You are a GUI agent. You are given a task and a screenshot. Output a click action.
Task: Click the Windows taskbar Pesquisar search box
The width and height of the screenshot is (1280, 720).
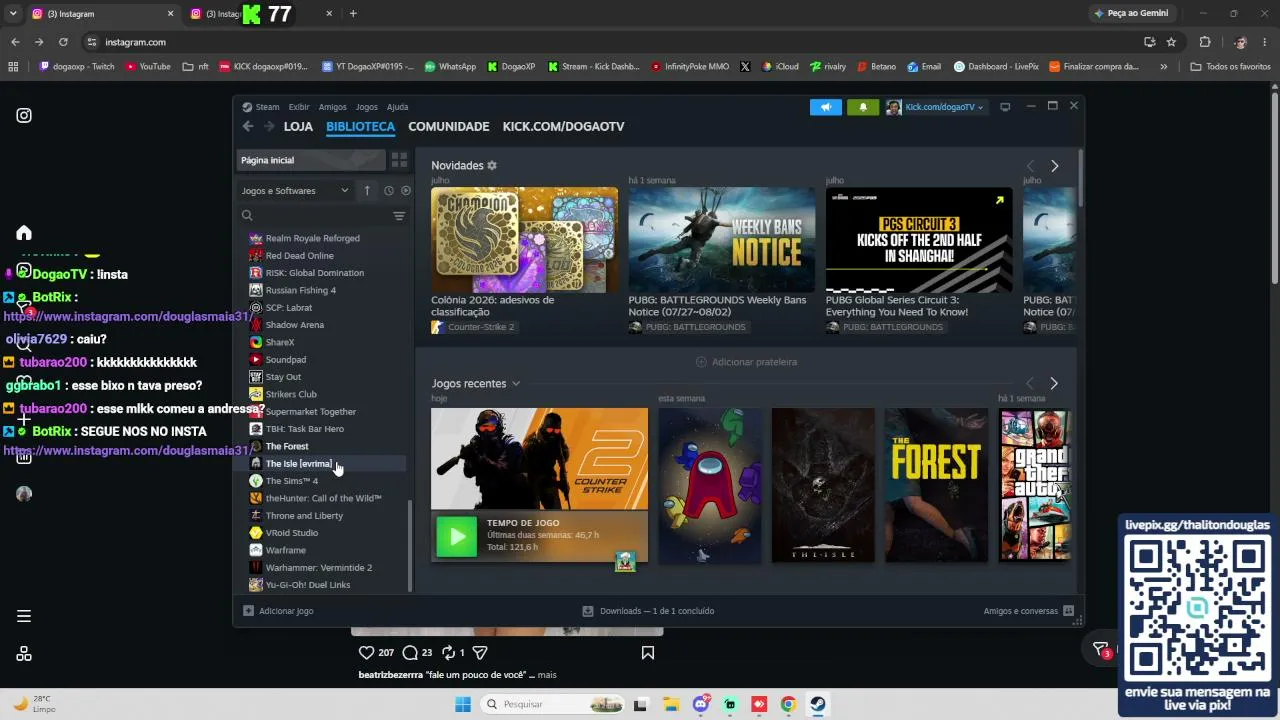coord(554,704)
